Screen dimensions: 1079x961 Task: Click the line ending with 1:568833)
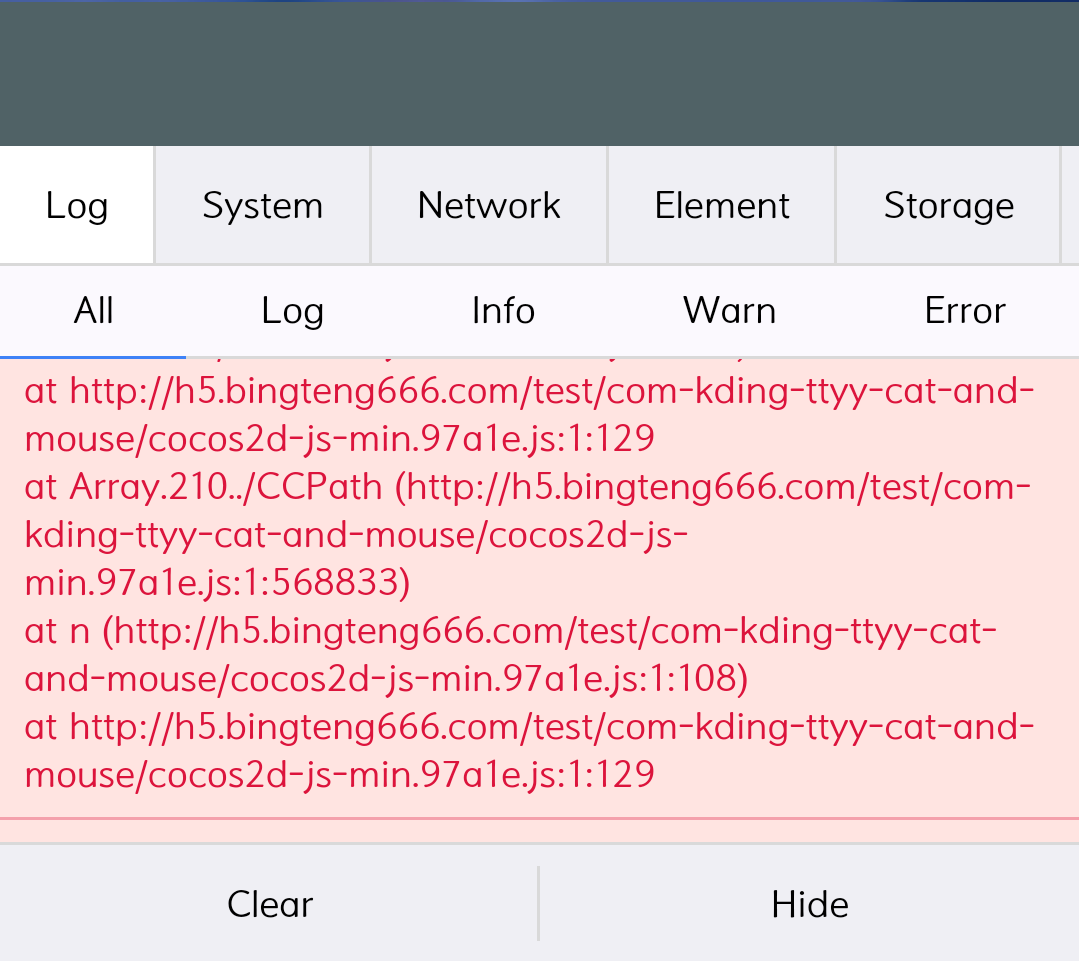pyautogui.click(x=217, y=583)
